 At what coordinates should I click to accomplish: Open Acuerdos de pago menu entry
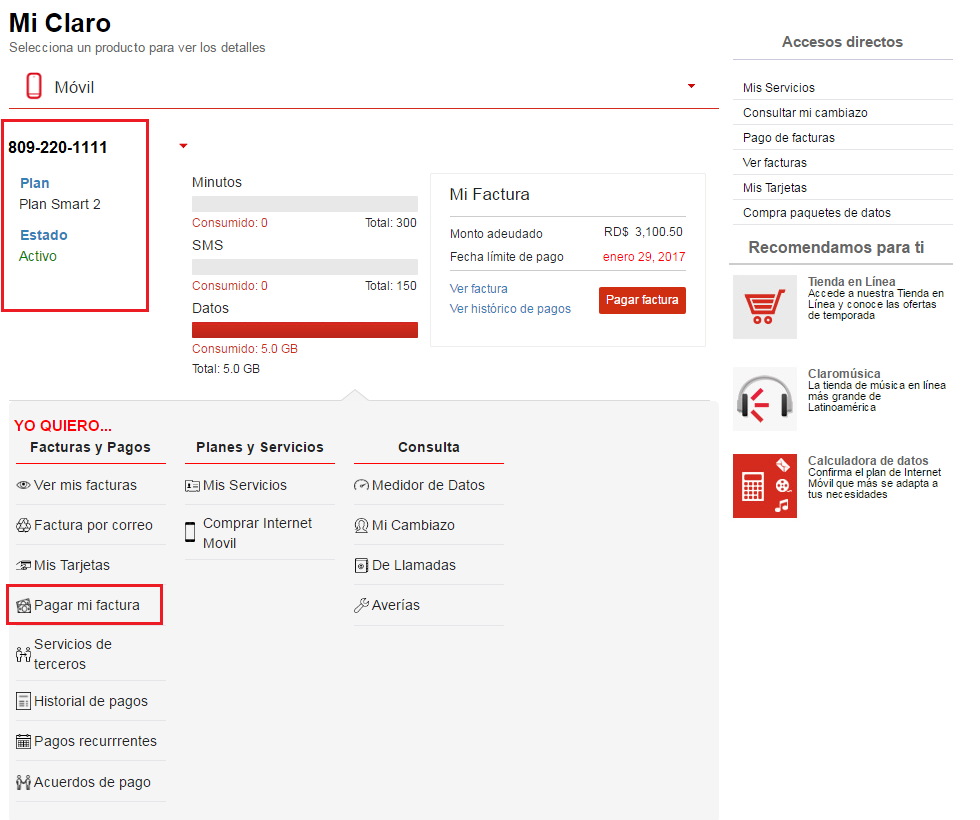click(91, 782)
